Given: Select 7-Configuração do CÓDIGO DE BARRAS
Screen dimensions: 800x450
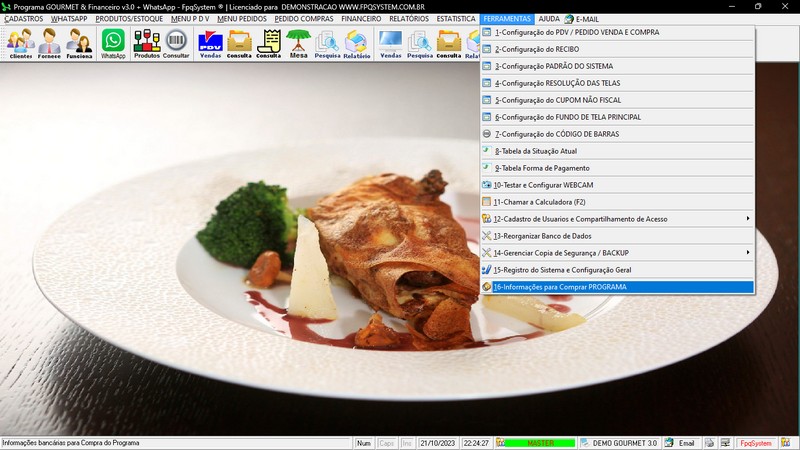Looking at the screenshot, I should click(617, 134).
